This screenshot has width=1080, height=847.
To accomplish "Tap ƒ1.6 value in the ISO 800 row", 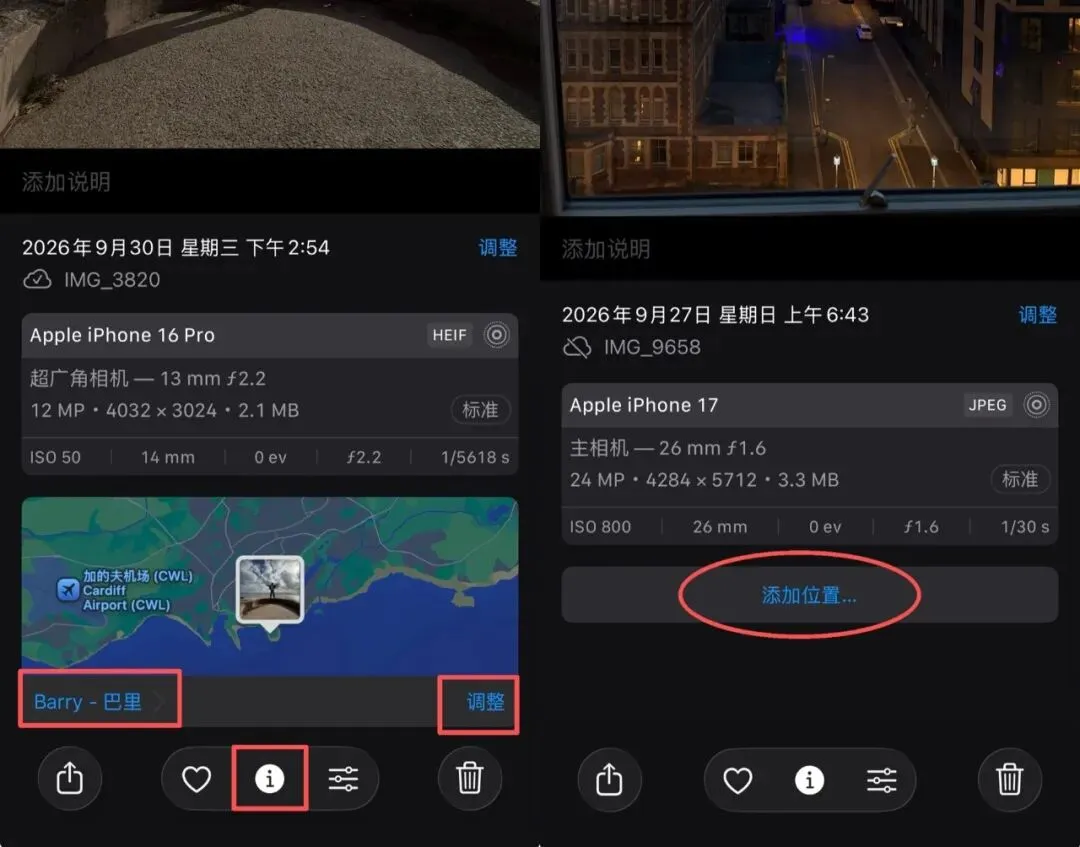I will 921,527.
